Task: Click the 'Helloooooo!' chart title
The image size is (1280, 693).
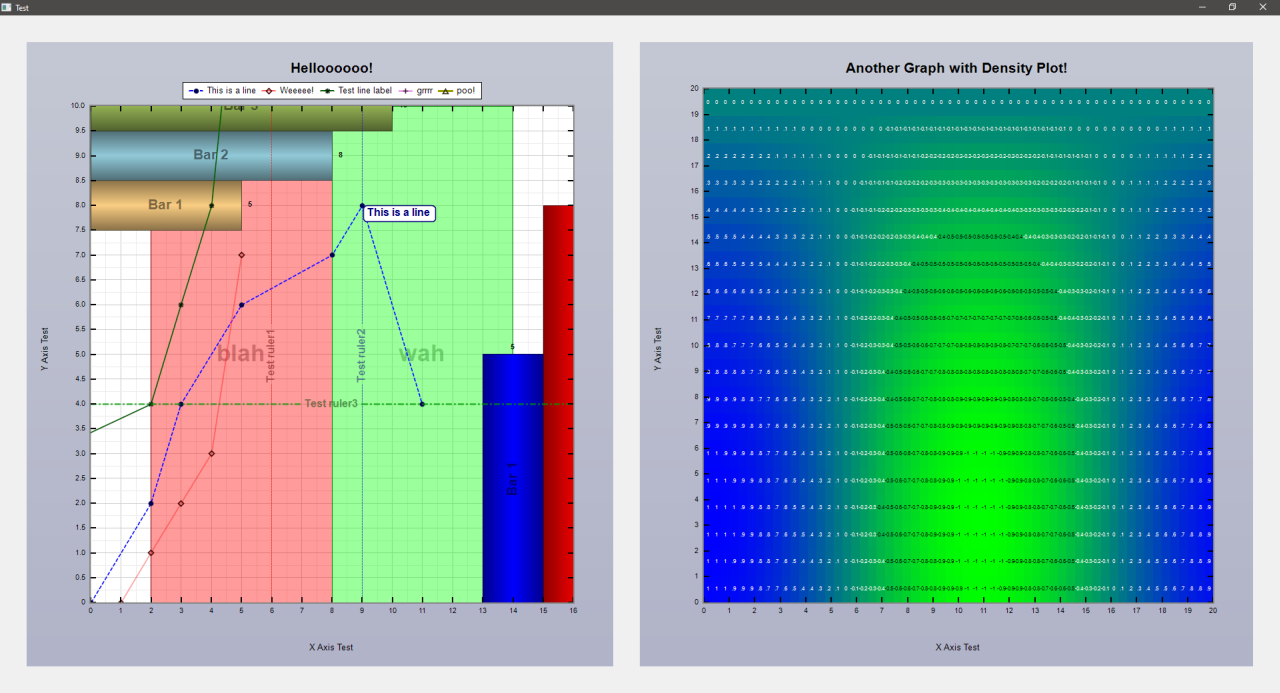Action: click(x=331, y=68)
